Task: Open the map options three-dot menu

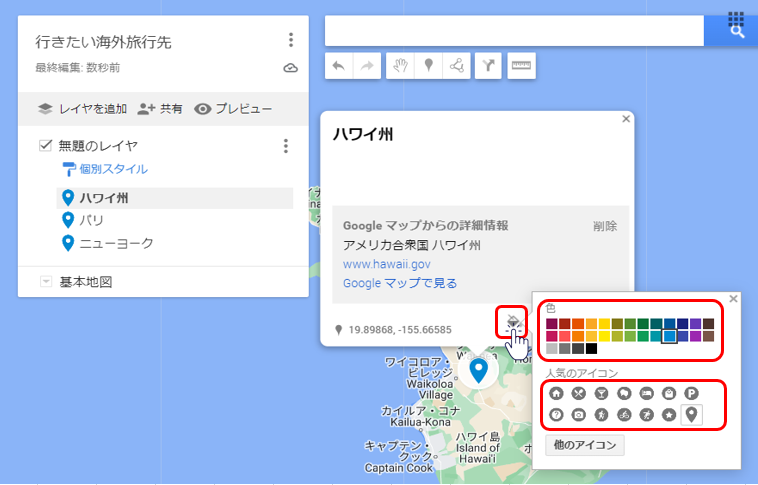Action: [291, 40]
